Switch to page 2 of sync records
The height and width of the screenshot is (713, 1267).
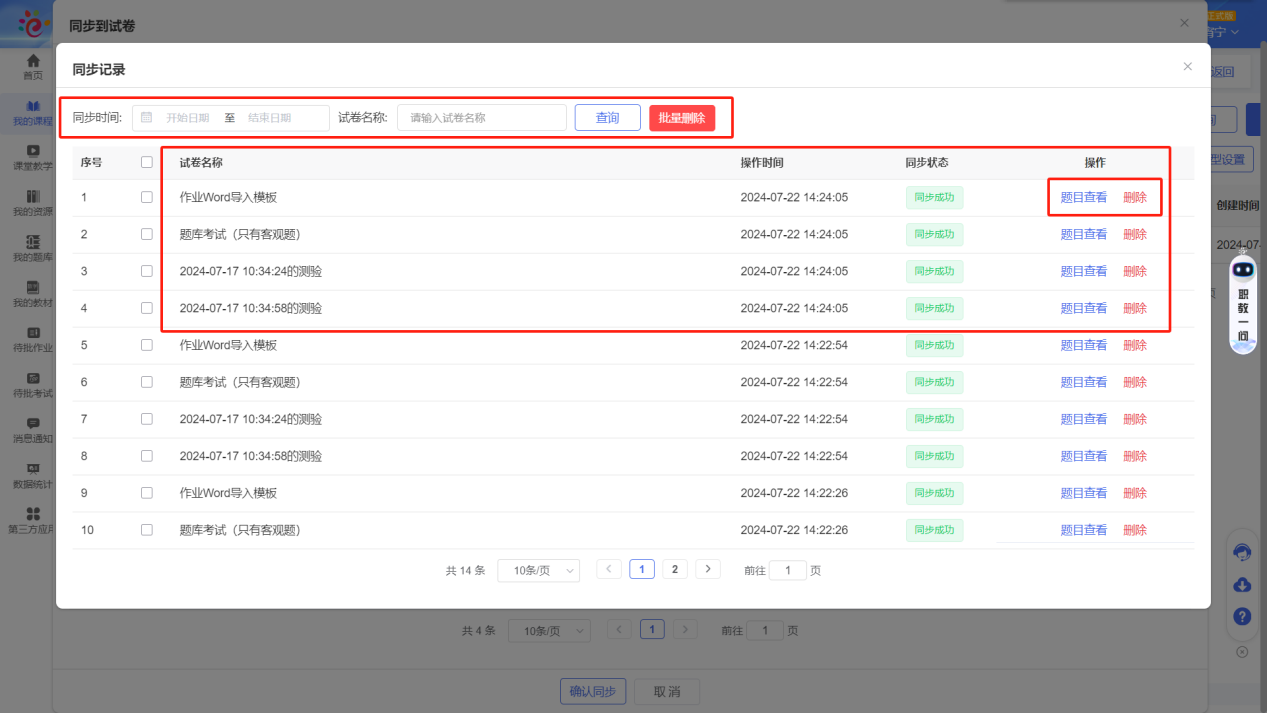tap(675, 569)
